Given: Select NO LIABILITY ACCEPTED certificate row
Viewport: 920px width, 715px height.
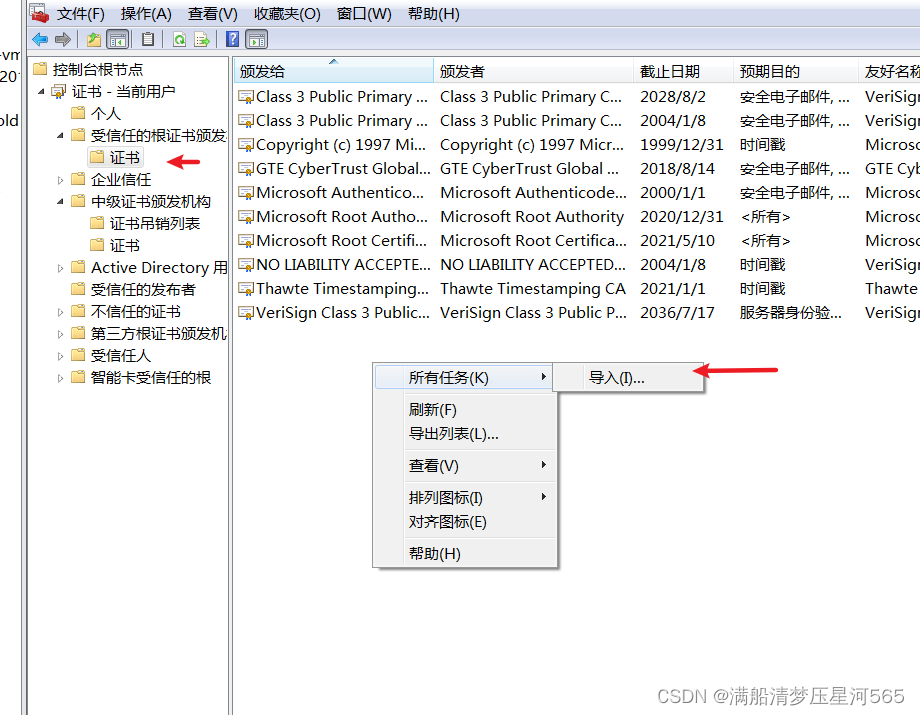Looking at the screenshot, I should [577, 265].
